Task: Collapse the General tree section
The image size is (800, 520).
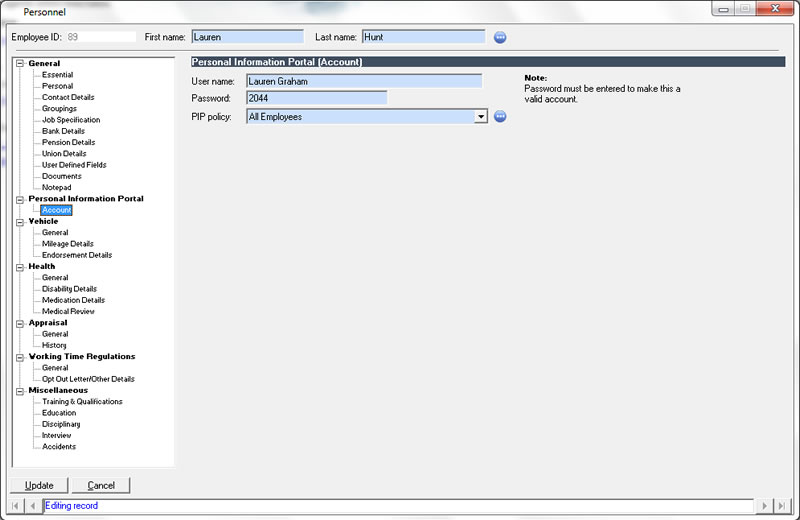Action: pos(20,64)
